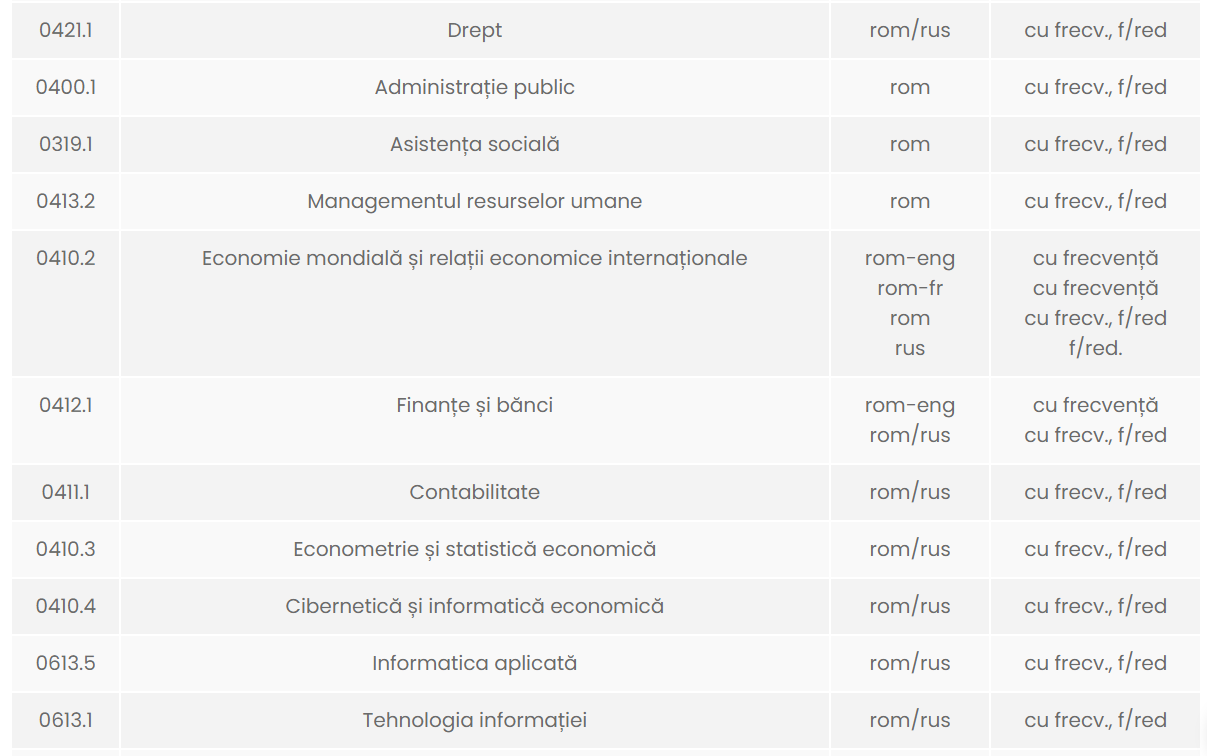Click the Drept program name
Viewport: 1207px width, 756px height.
pyautogui.click(x=475, y=30)
